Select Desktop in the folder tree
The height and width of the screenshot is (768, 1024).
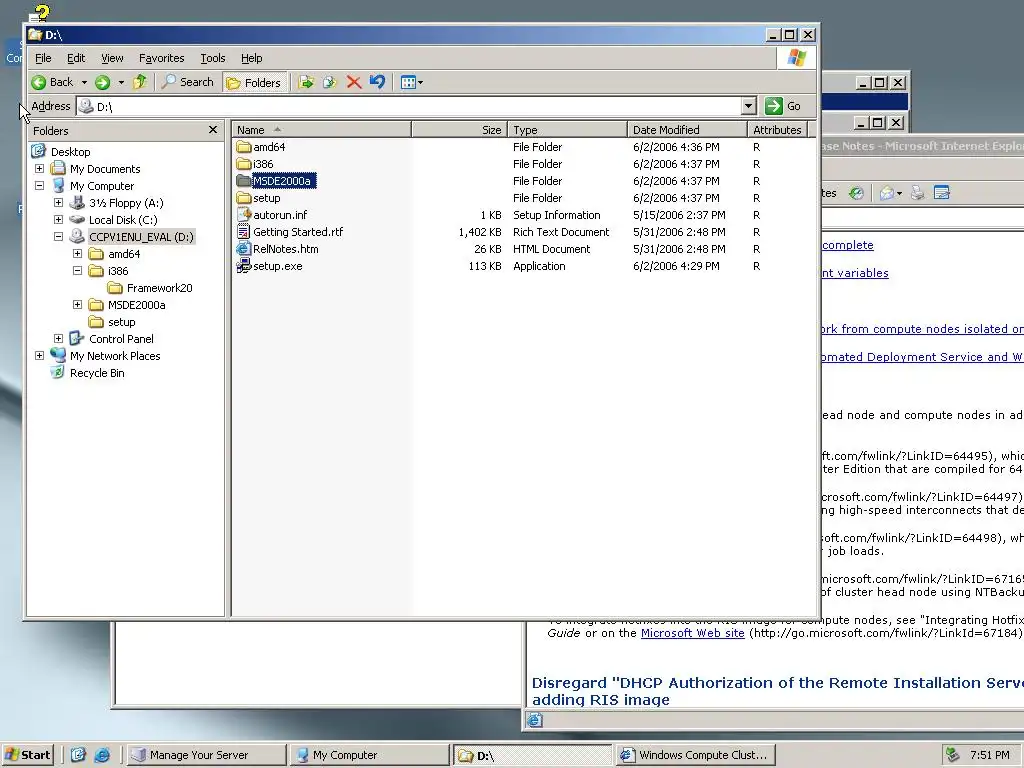[71, 152]
